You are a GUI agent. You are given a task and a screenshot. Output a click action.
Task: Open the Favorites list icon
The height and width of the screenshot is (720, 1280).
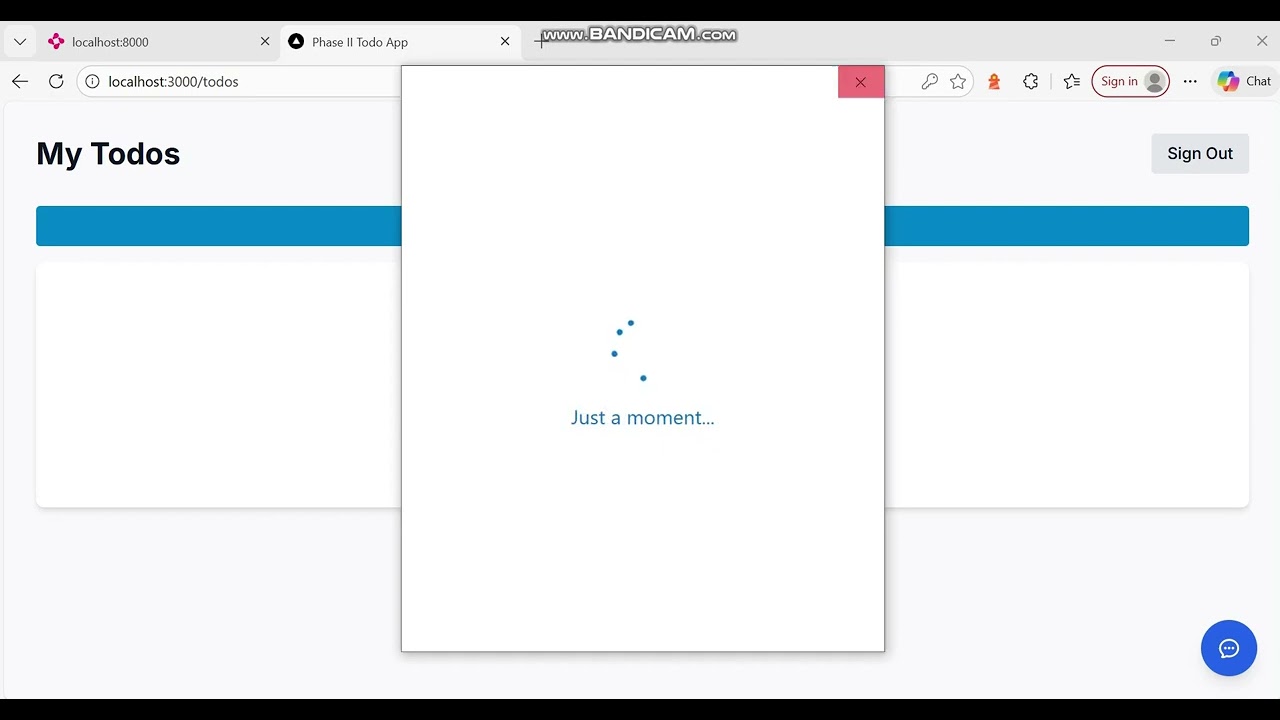coord(1072,82)
